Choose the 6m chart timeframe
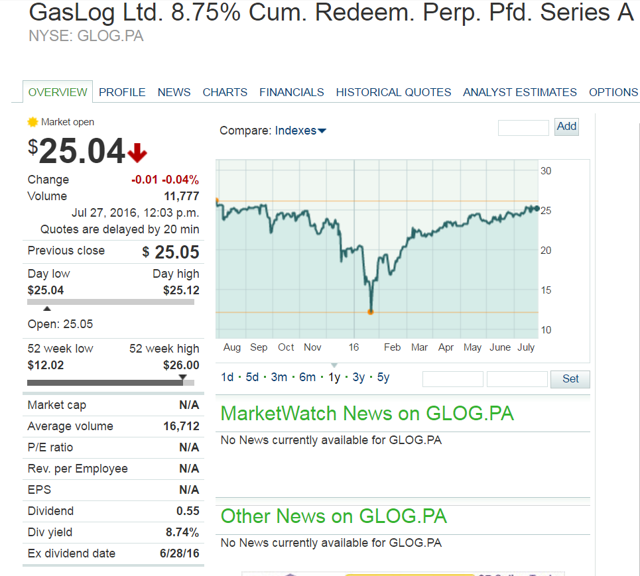 307,377
